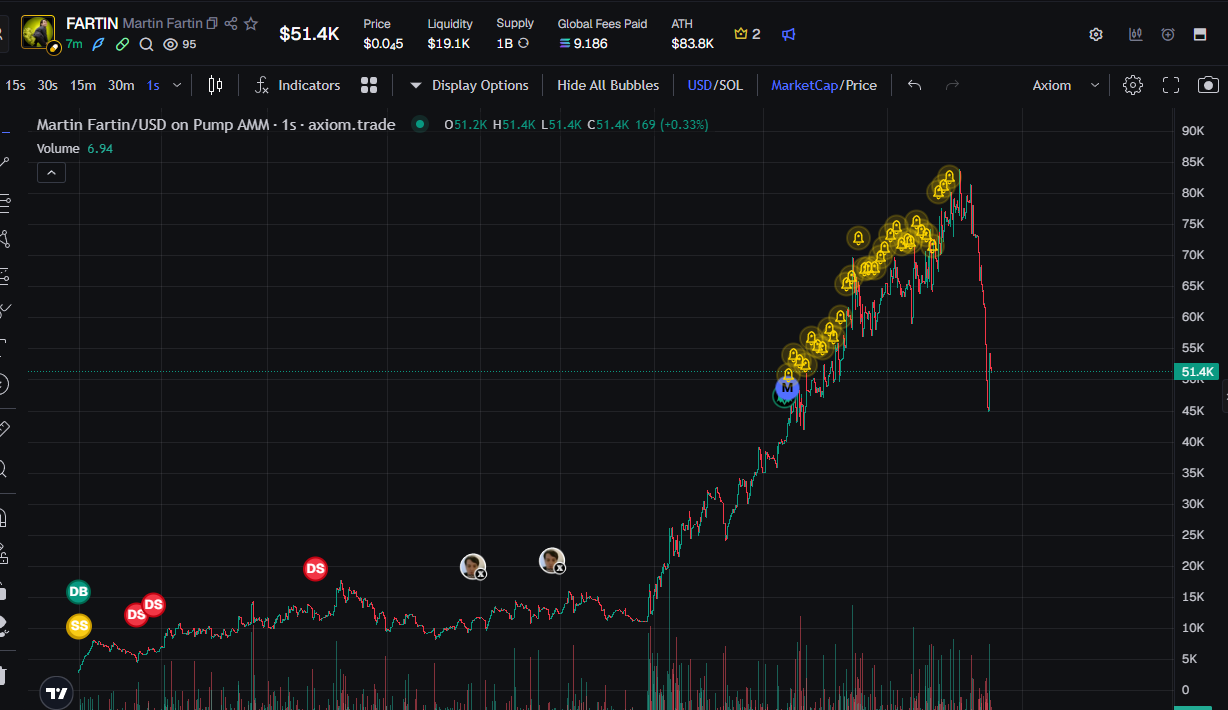
Task: Switch chart to Price mode
Action: [861, 85]
